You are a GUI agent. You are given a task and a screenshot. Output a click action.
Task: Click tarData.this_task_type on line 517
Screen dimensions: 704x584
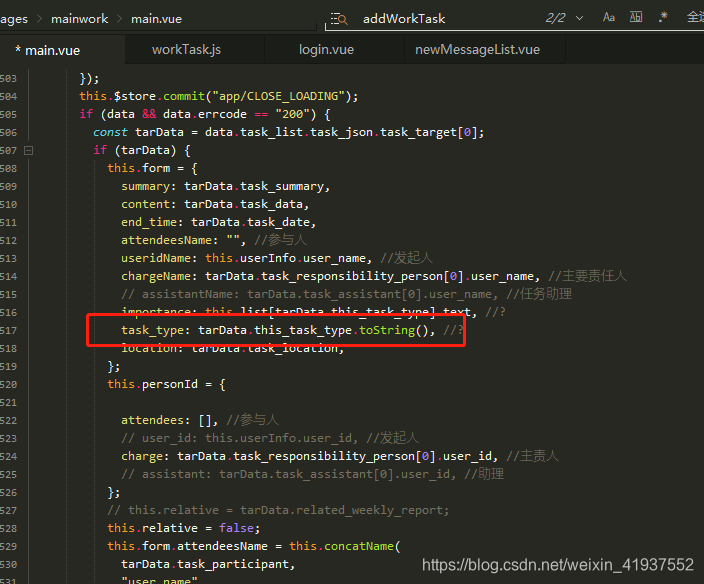(x=275, y=330)
